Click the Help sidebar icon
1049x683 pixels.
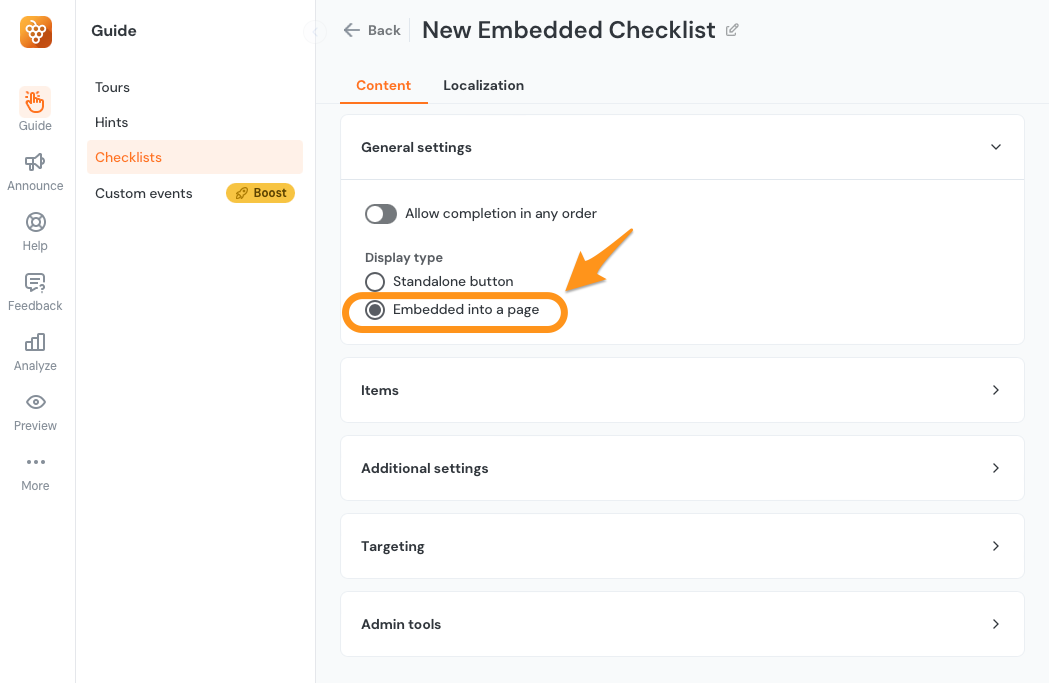pos(34,228)
